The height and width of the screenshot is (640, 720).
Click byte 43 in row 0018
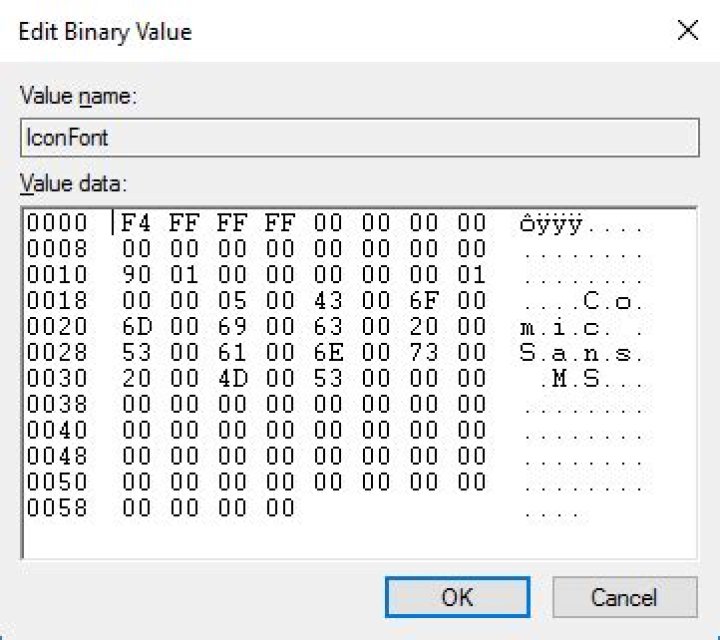tap(328, 301)
